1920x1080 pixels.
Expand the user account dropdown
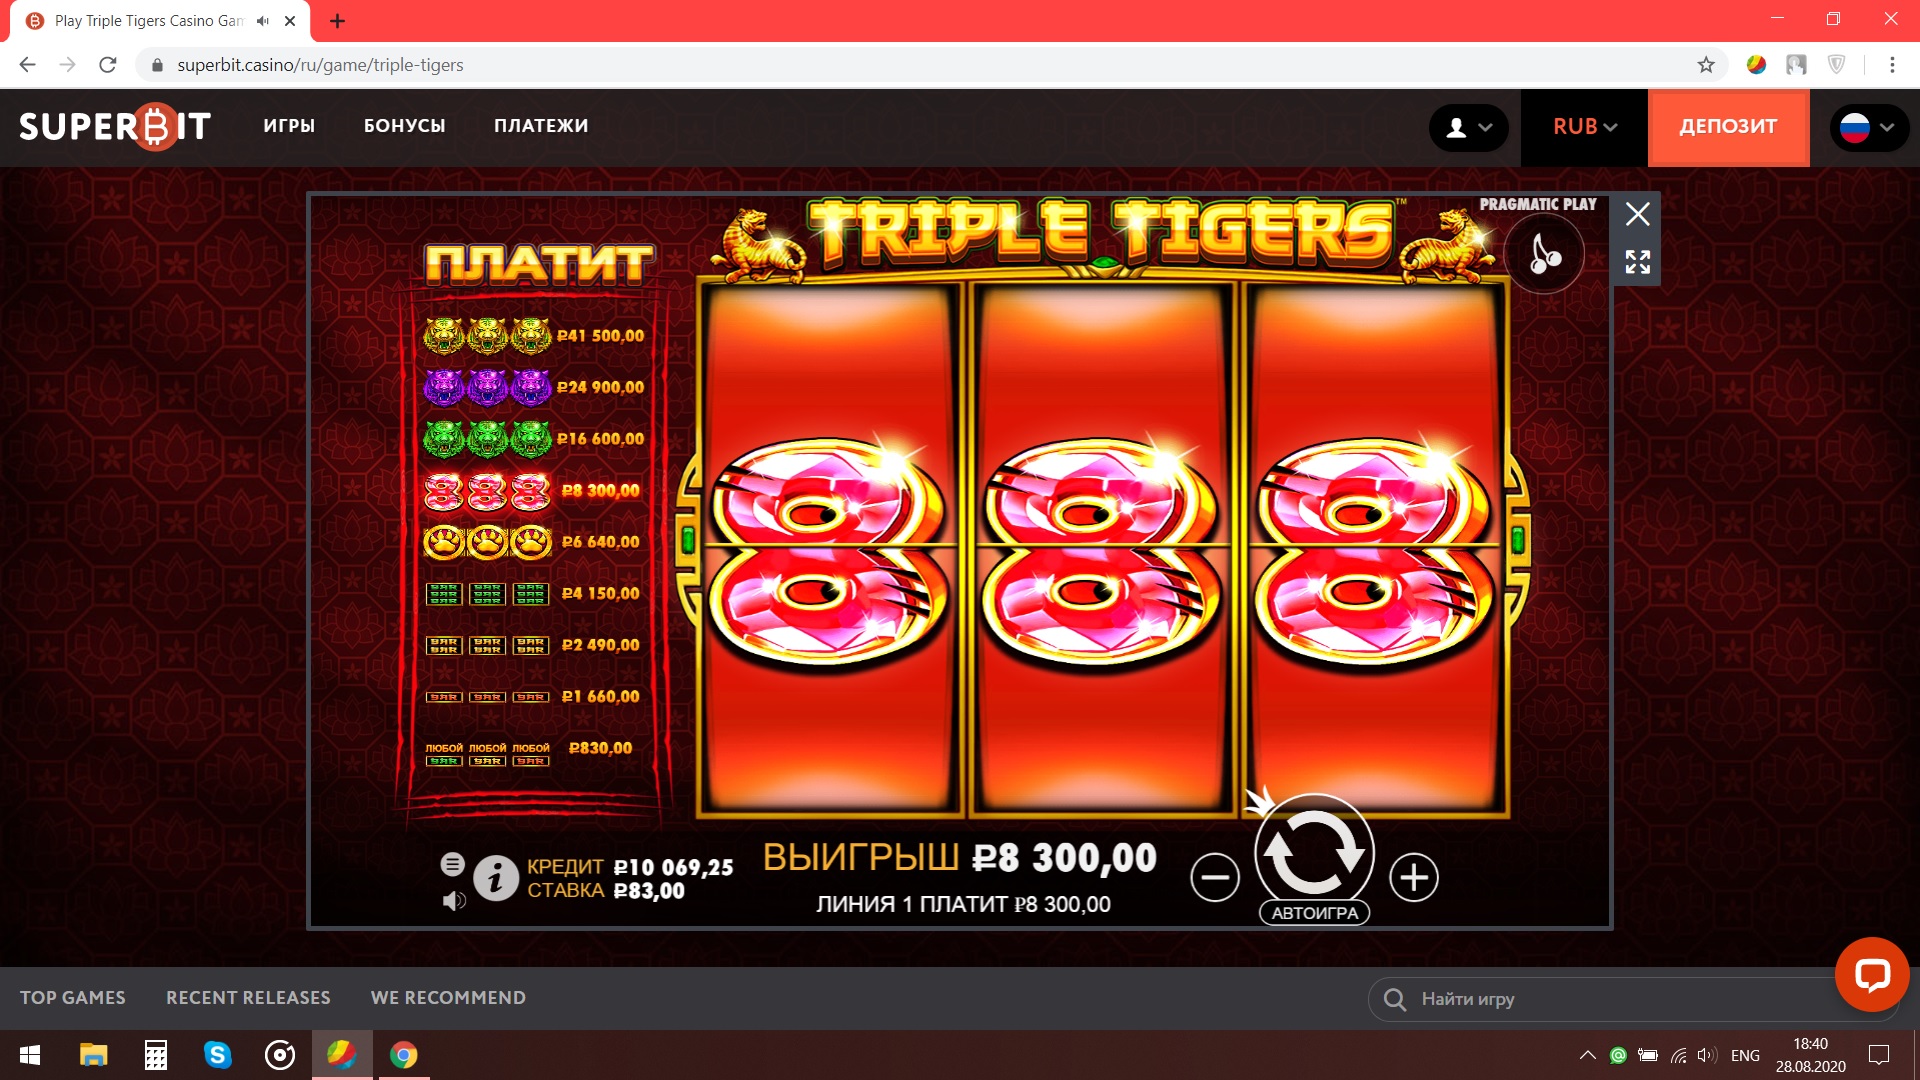tap(1469, 127)
